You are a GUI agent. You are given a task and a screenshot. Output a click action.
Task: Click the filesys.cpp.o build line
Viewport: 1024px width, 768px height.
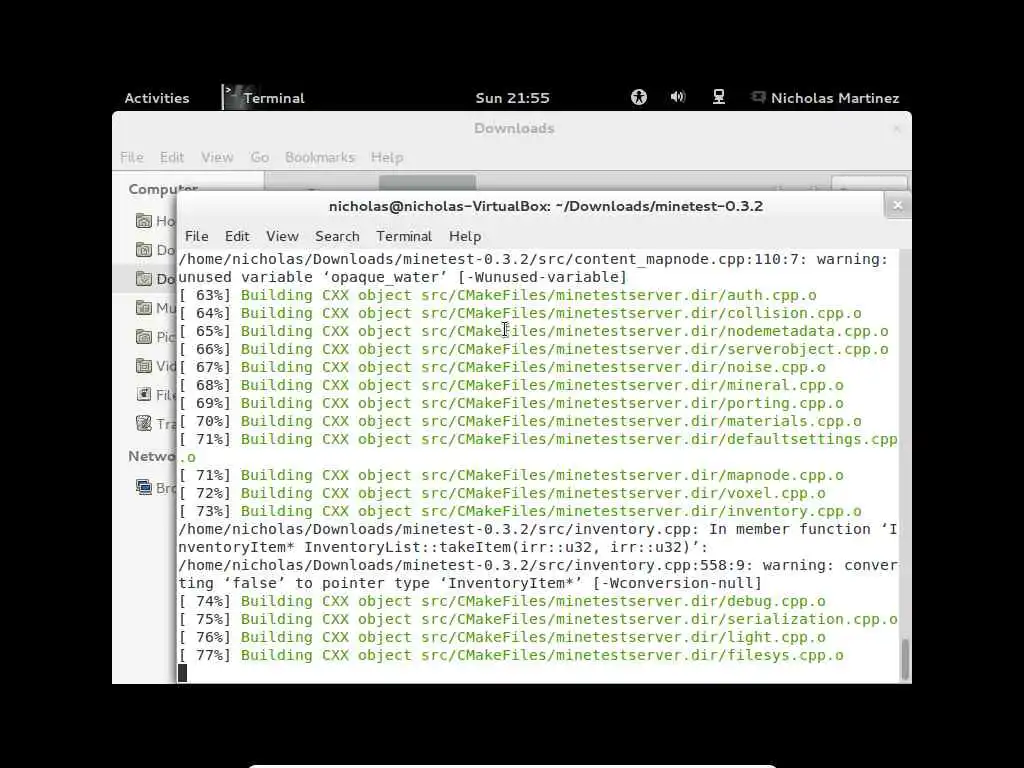pyautogui.click(x=511, y=655)
